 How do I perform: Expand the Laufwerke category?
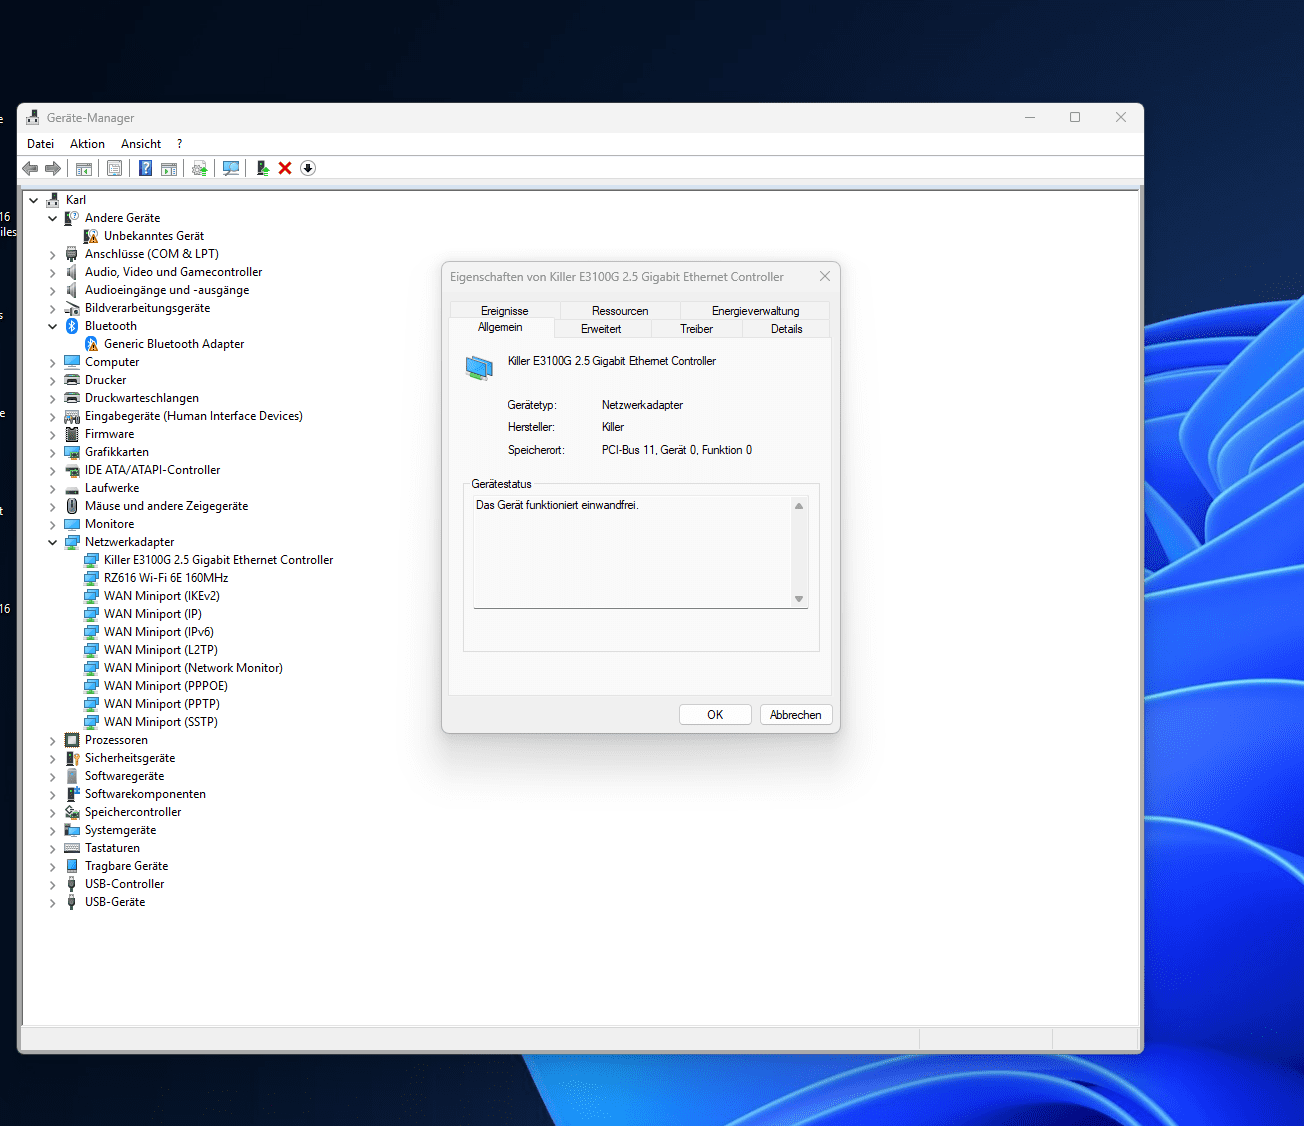[53, 488]
